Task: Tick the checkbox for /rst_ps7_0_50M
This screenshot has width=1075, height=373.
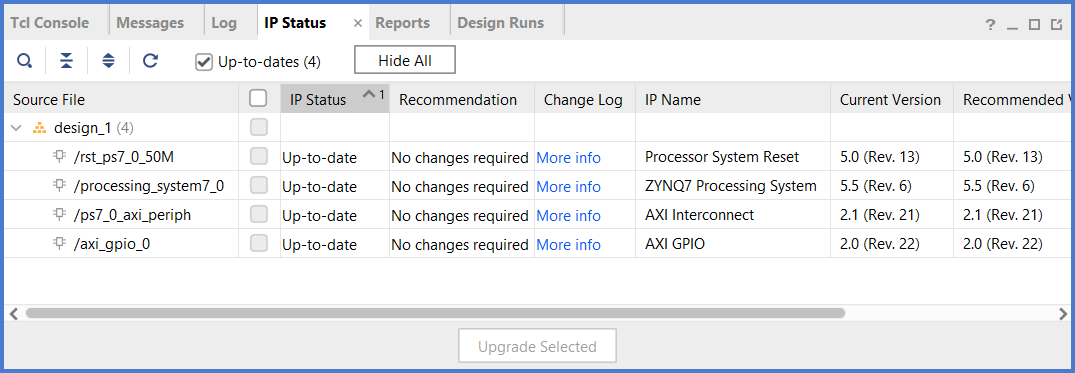Action: click(258, 157)
